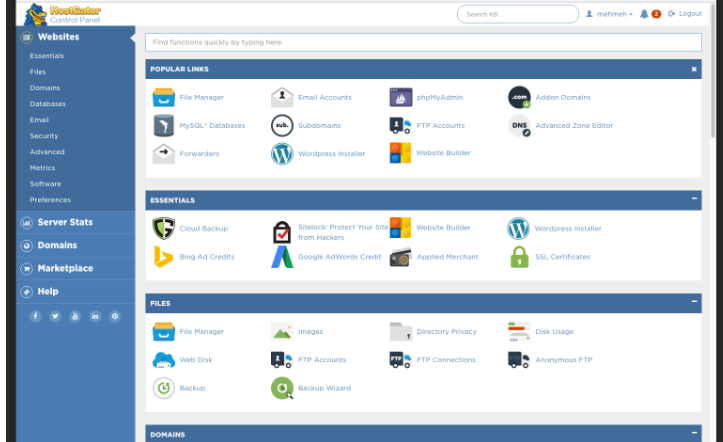This screenshot has height=442, width=723.
Task: Open Wordpress Installer icon in Popular Links
Action: coord(282,153)
